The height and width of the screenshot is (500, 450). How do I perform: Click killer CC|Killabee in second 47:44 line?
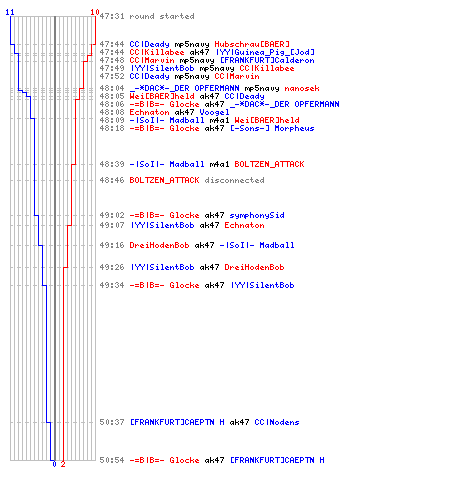tap(157, 52)
